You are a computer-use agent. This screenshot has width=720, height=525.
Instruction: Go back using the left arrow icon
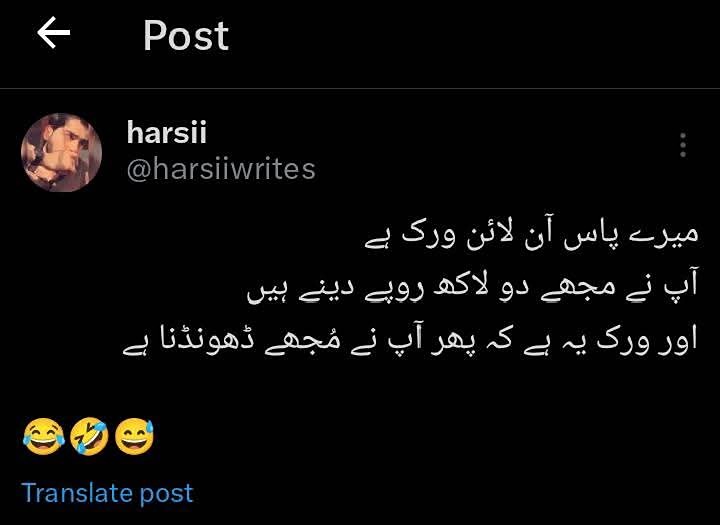[x=54, y=33]
